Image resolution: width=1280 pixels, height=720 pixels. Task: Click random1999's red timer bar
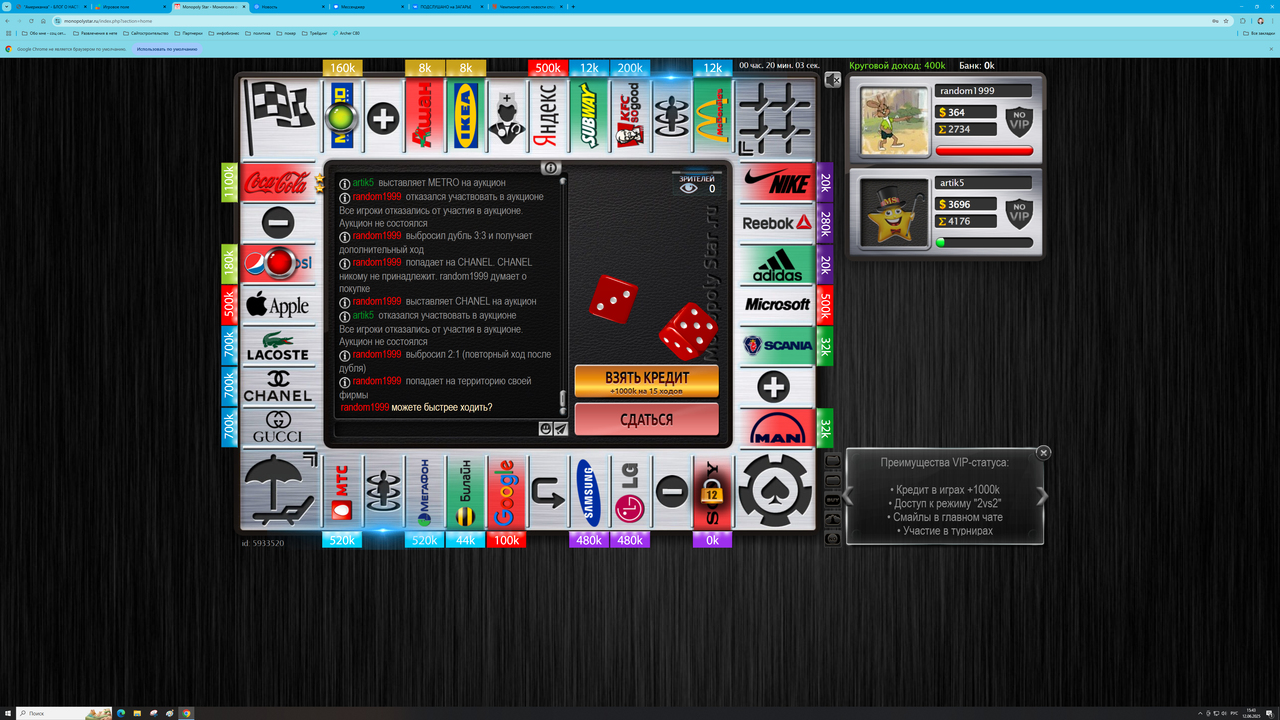pos(984,151)
